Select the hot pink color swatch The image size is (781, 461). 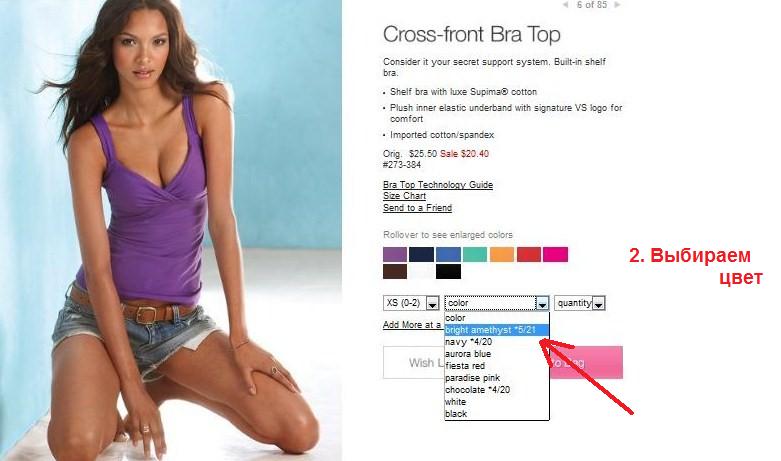[555, 254]
